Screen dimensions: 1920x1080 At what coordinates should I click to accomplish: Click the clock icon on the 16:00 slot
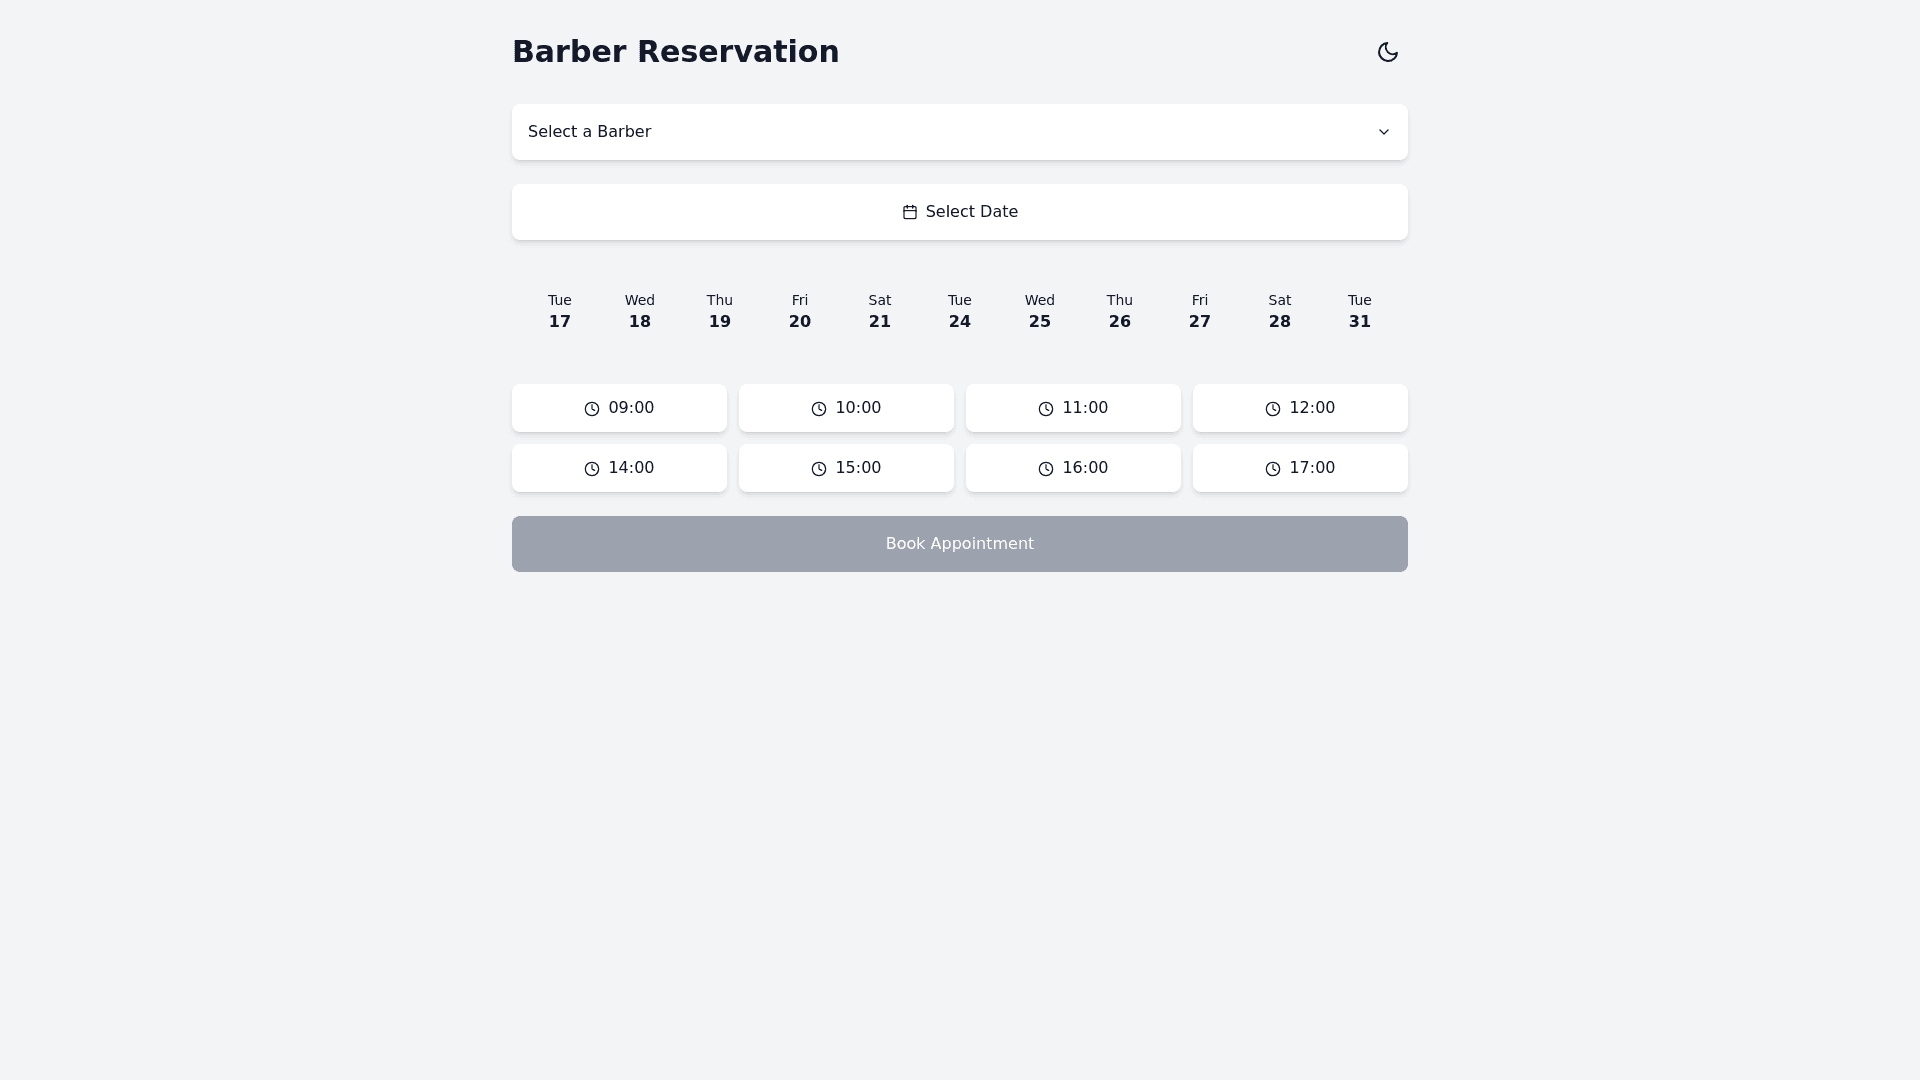pyautogui.click(x=1046, y=469)
